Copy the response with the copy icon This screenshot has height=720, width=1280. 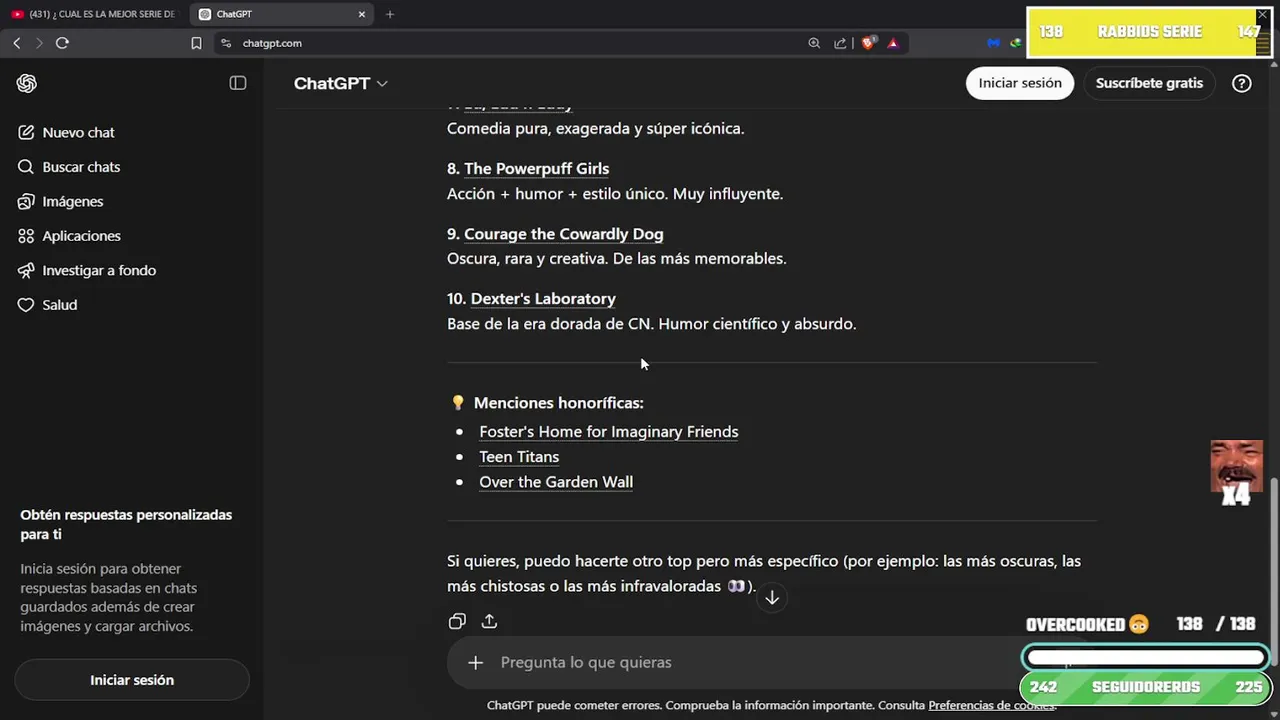(x=457, y=621)
